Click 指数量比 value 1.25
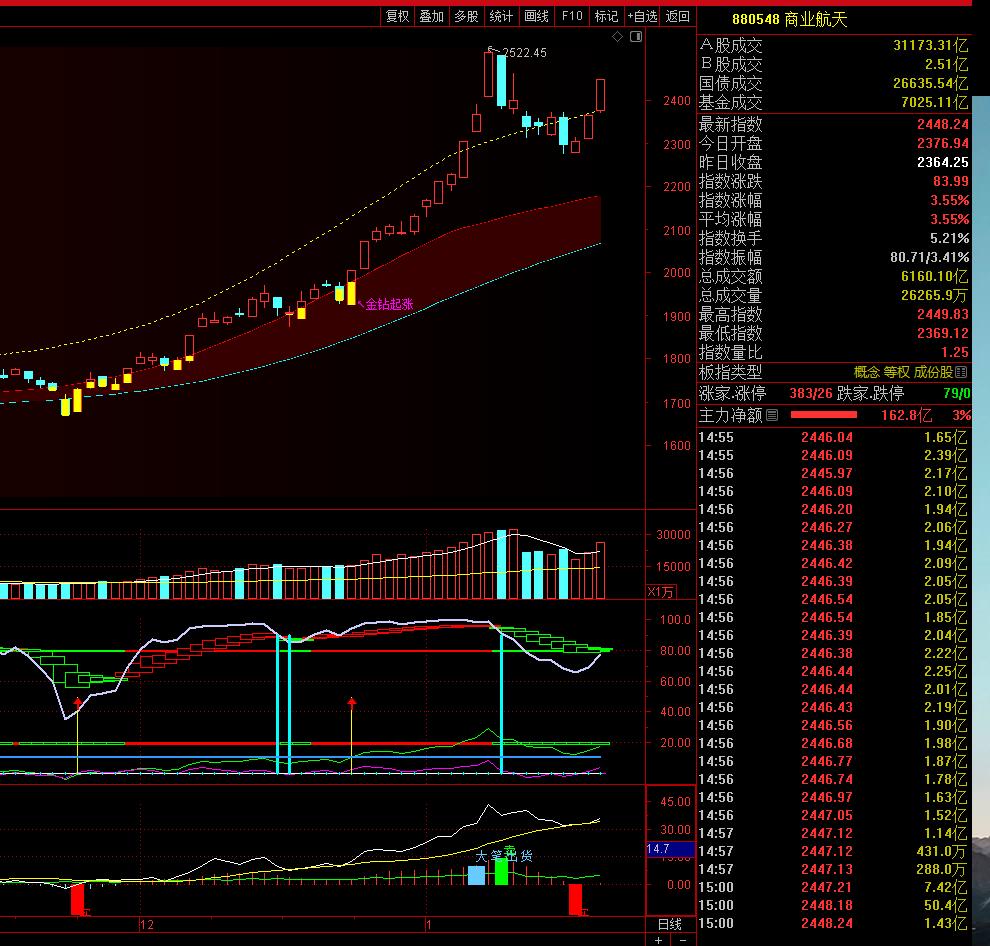Image resolution: width=990 pixels, height=946 pixels. click(955, 352)
